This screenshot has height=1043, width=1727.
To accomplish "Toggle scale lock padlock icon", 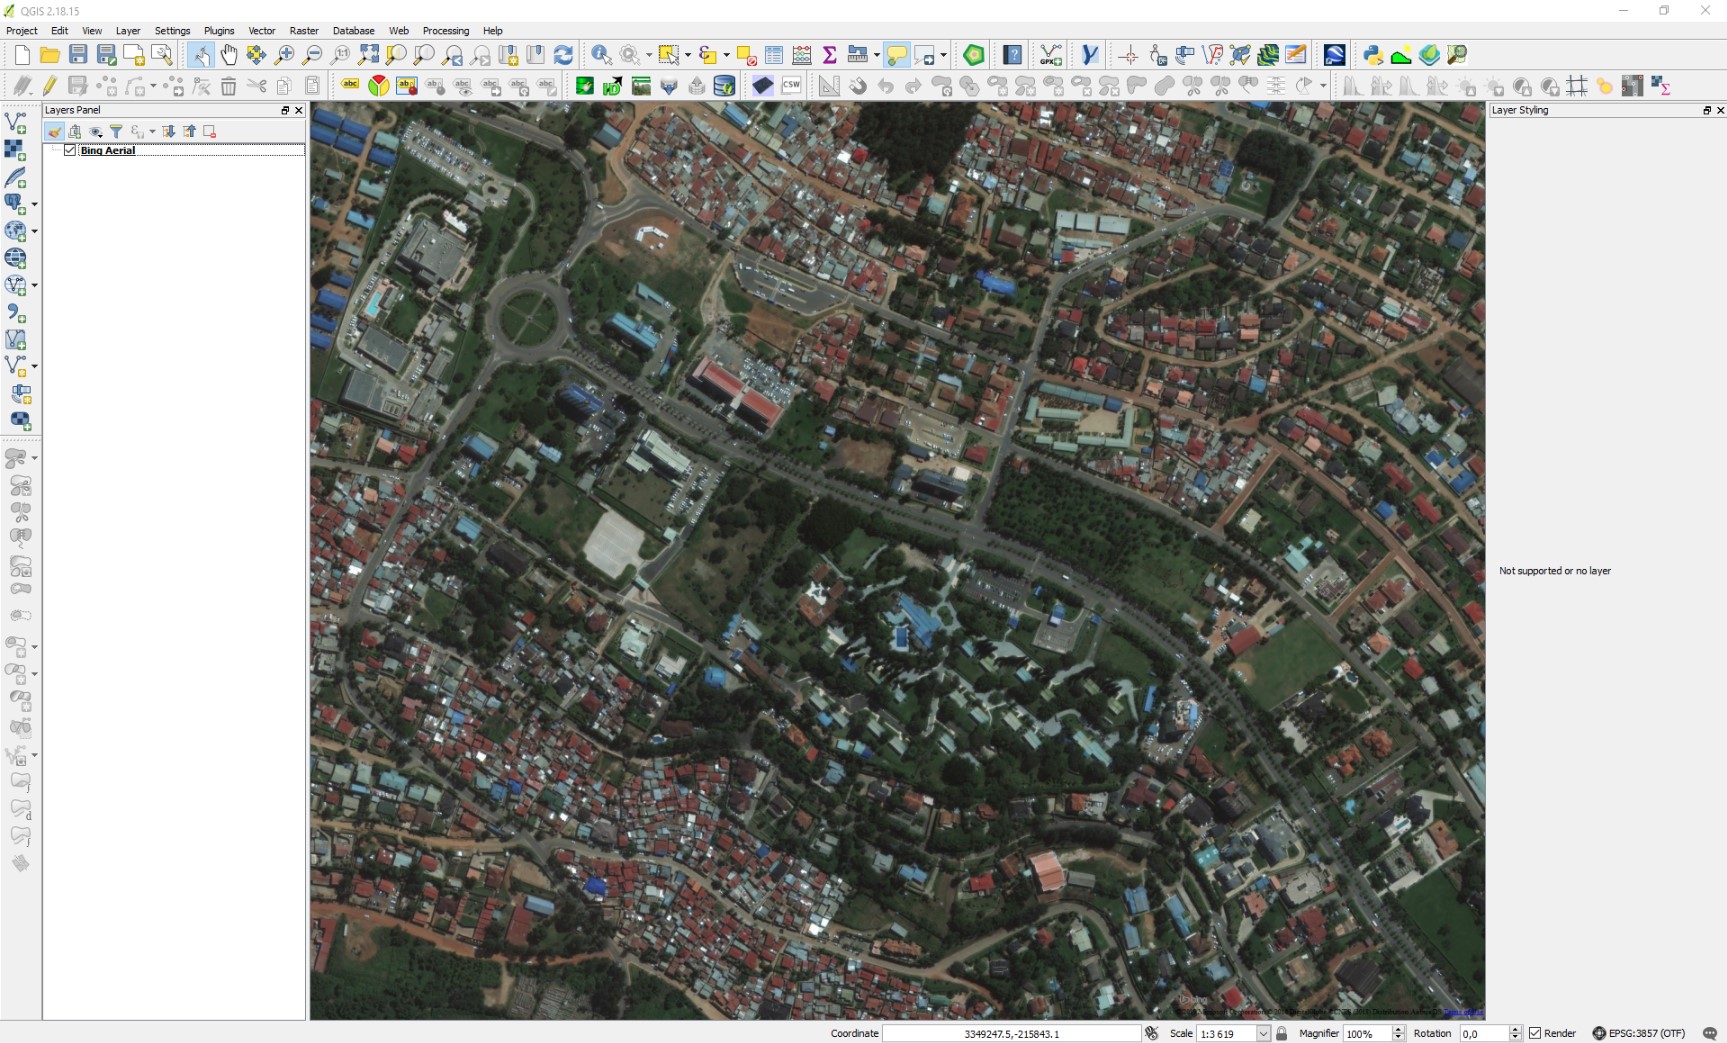I will tap(1281, 1033).
